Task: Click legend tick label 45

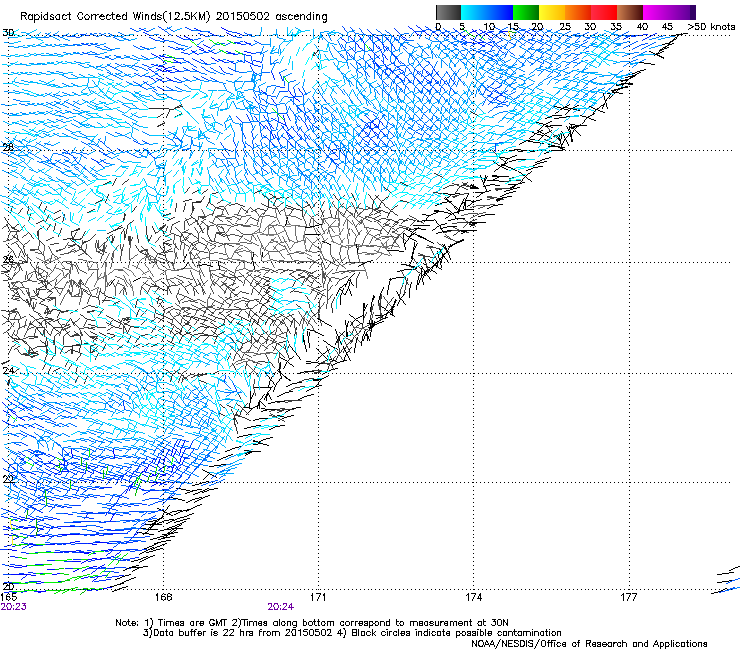Action: click(667, 27)
